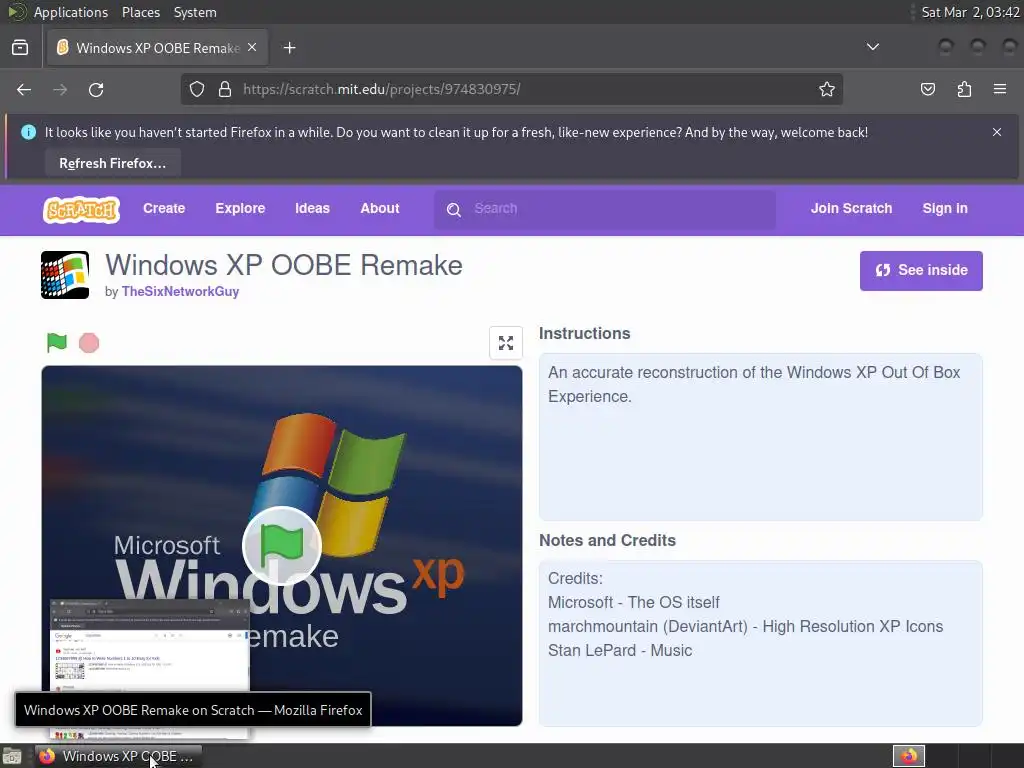Click Sign in
The height and width of the screenshot is (768, 1024).
[x=945, y=208]
